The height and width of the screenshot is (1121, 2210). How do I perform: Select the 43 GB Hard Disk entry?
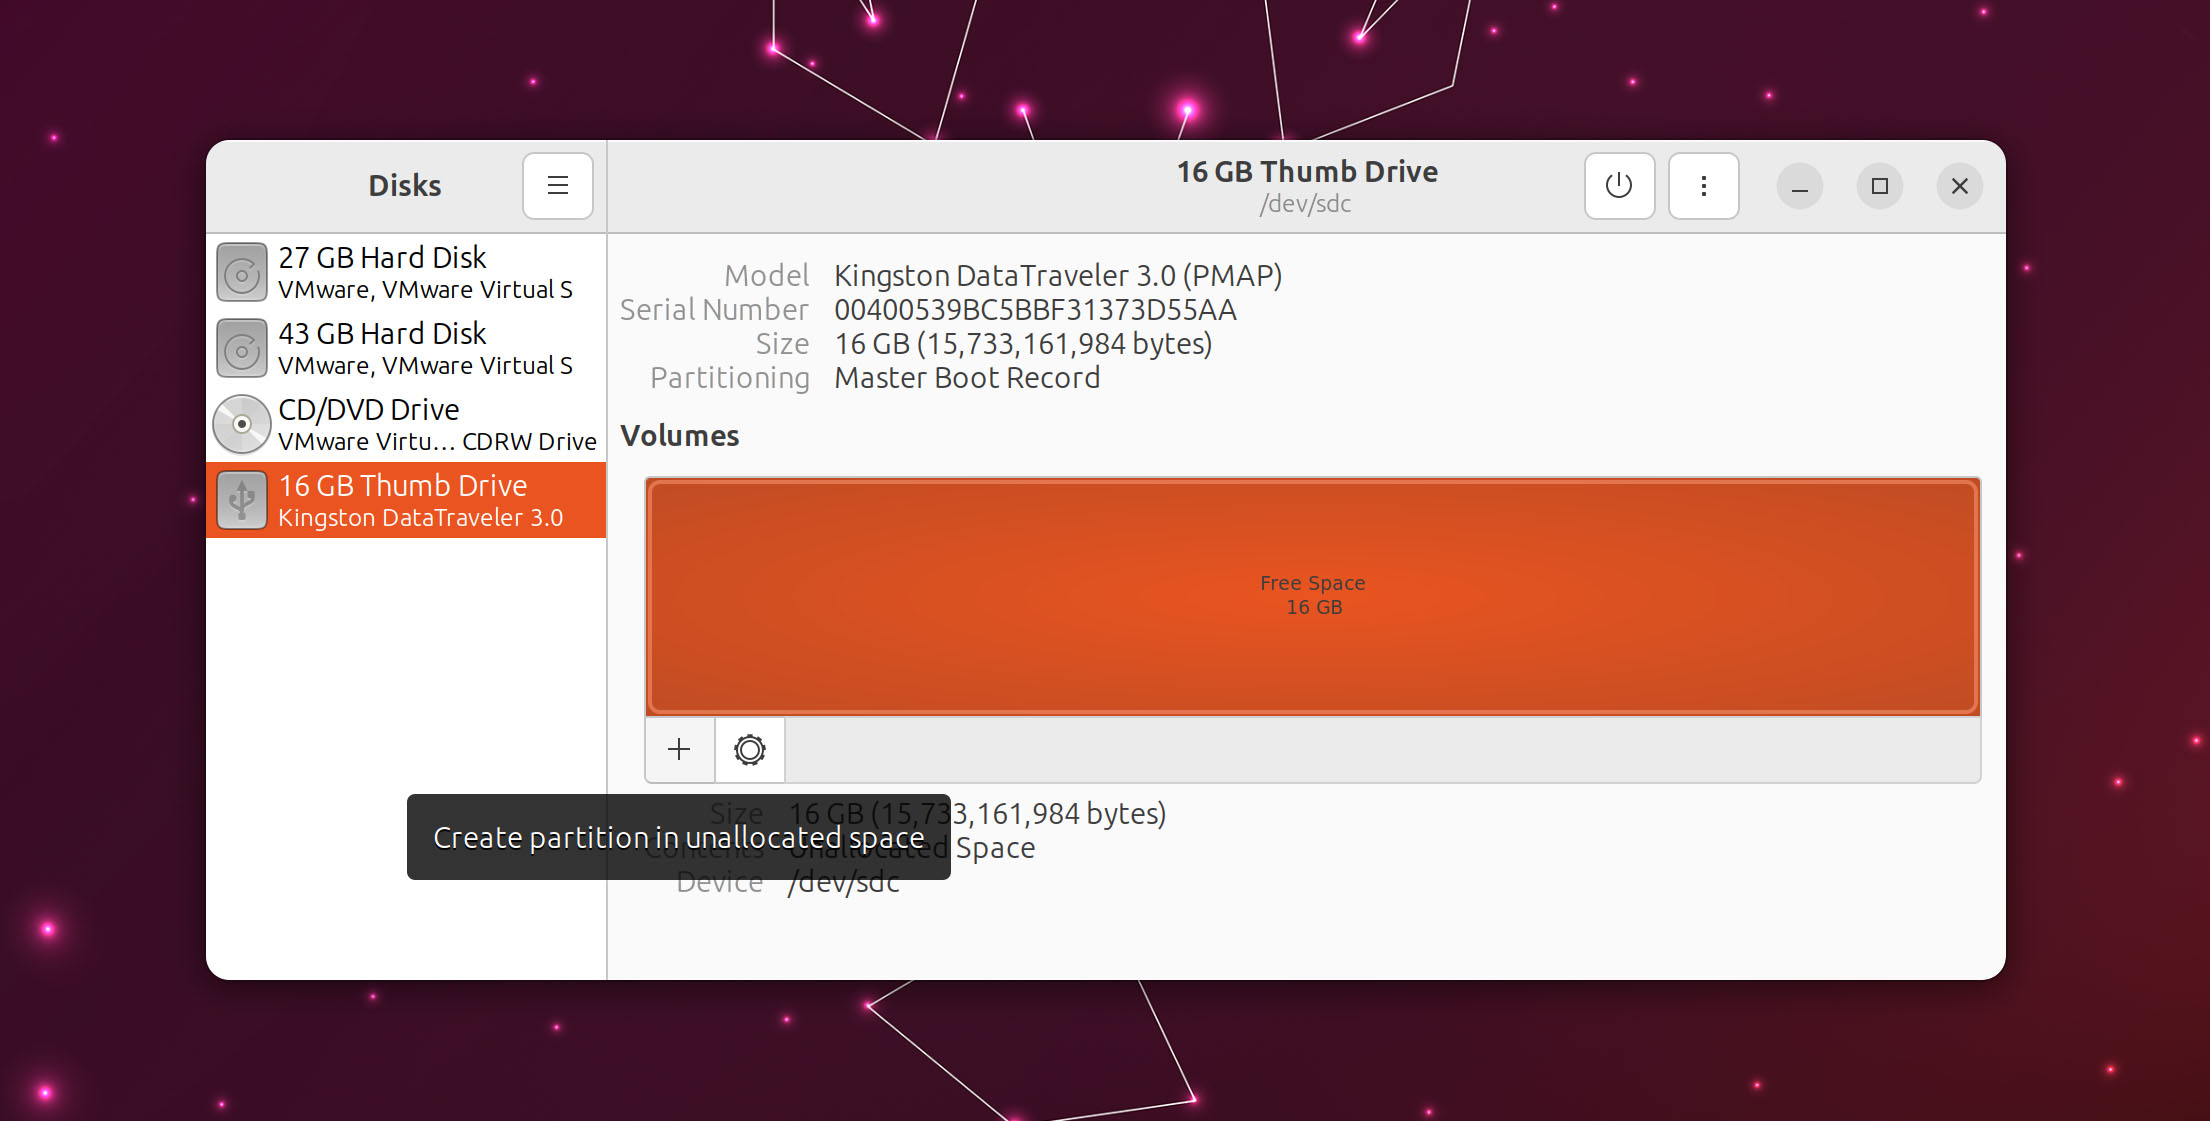(406, 348)
